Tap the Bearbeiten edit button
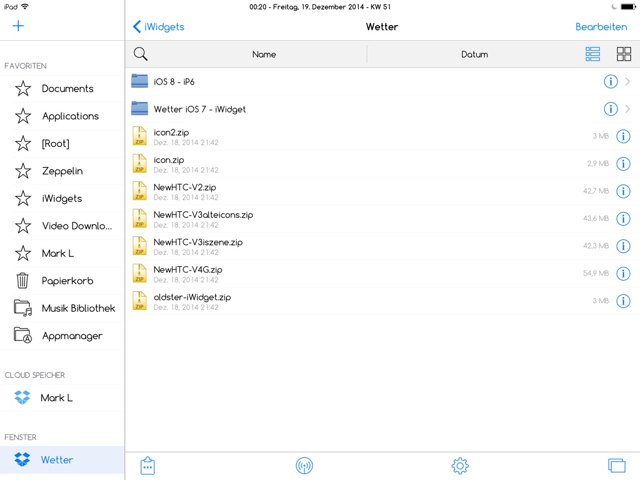Image resolution: width=640 pixels, height=480 pixels. 601,27
